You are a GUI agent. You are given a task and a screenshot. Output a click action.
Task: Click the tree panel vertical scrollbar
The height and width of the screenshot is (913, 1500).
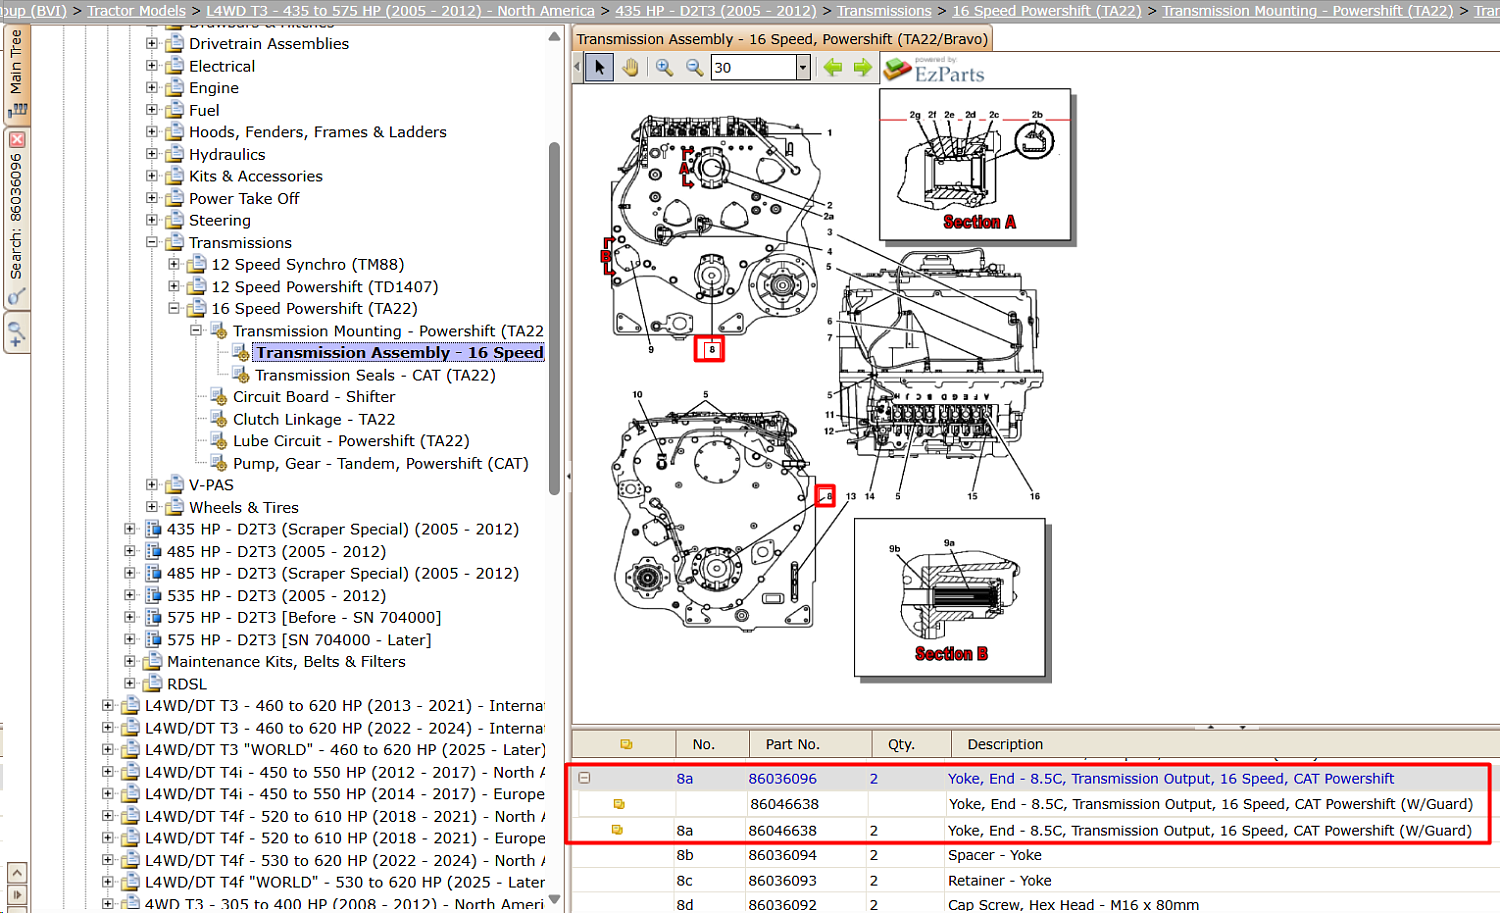[554, 318]
